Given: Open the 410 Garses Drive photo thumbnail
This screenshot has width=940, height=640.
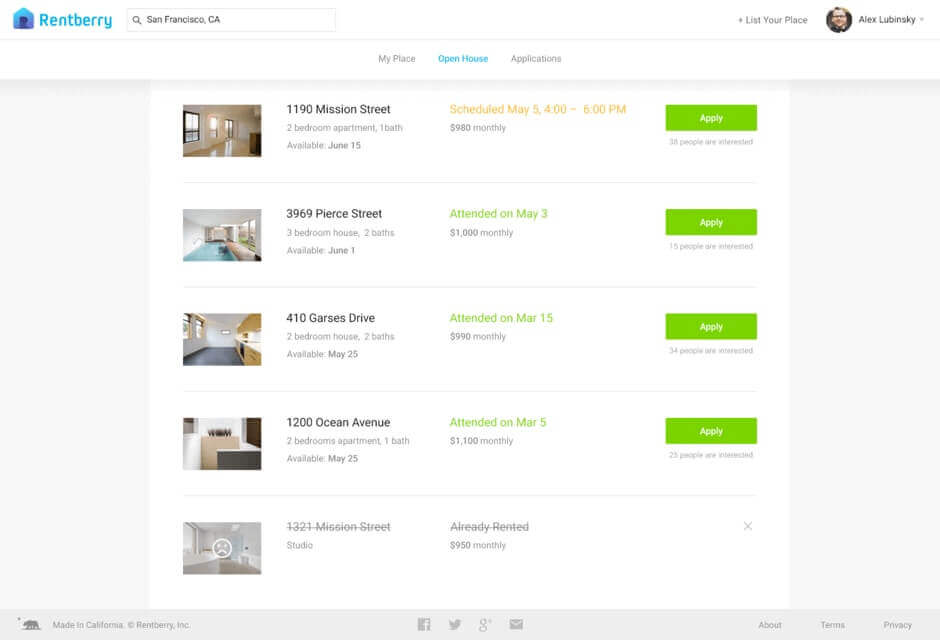Looking at the screenshot, I should (222, 339).
